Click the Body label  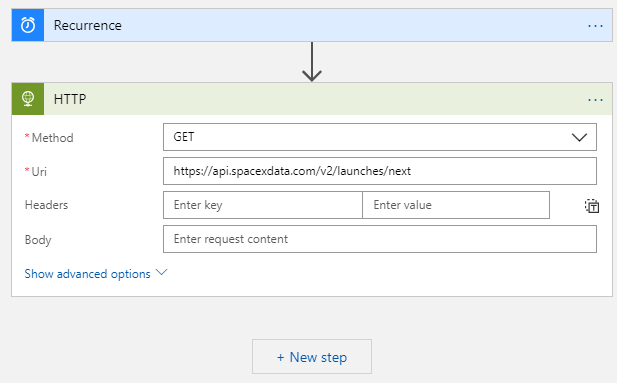tap(38, 240)
